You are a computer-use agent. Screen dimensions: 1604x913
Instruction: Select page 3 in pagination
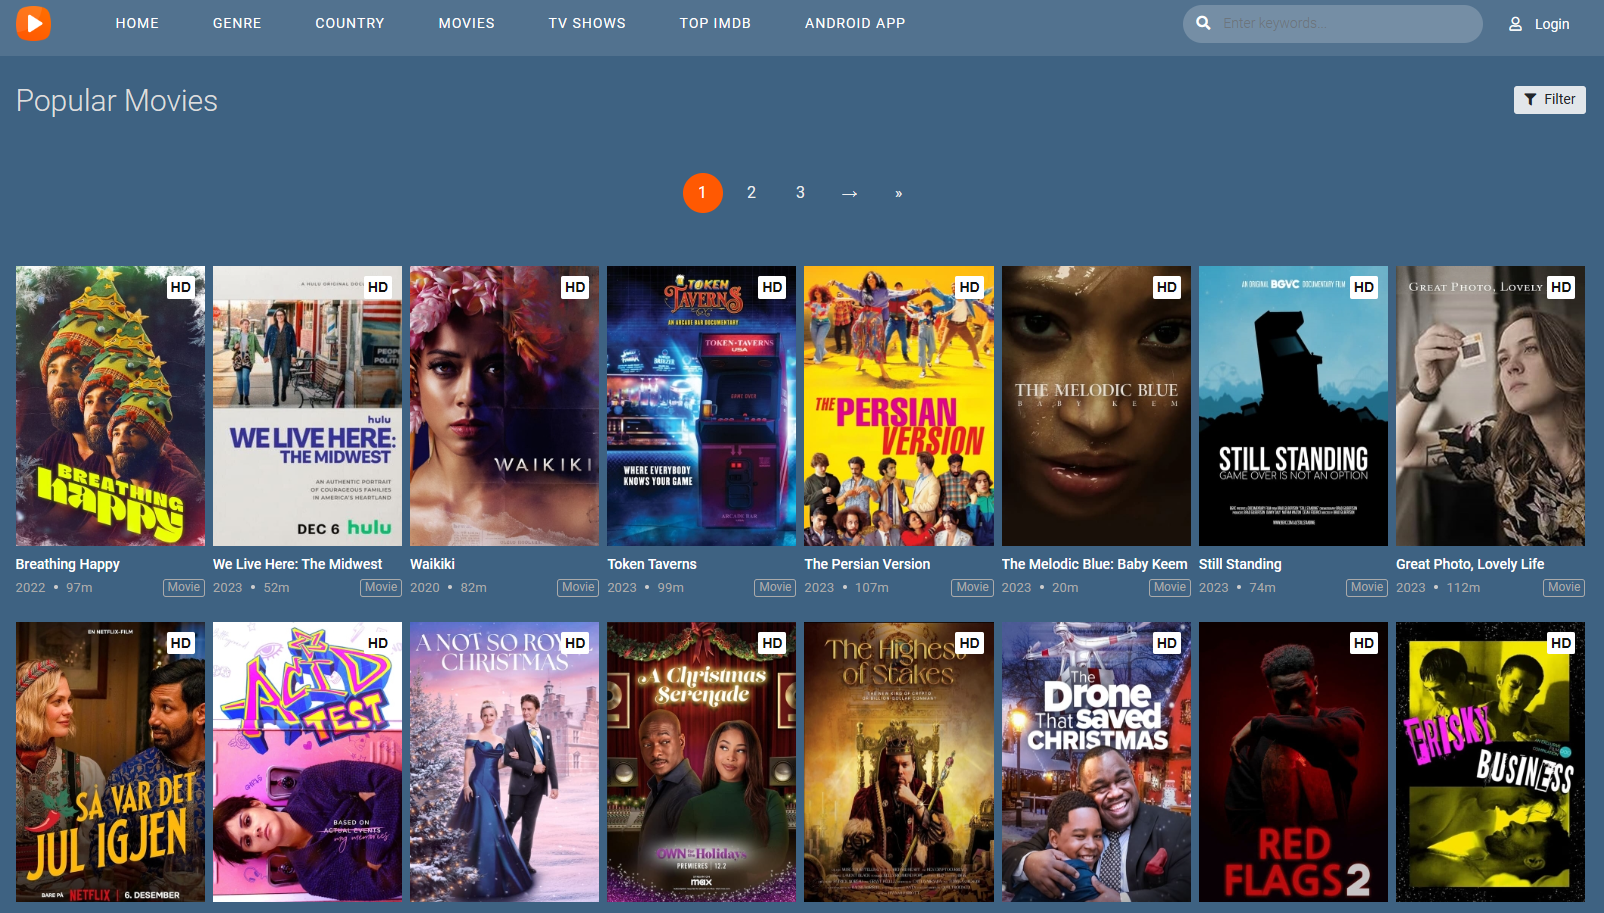800,192
